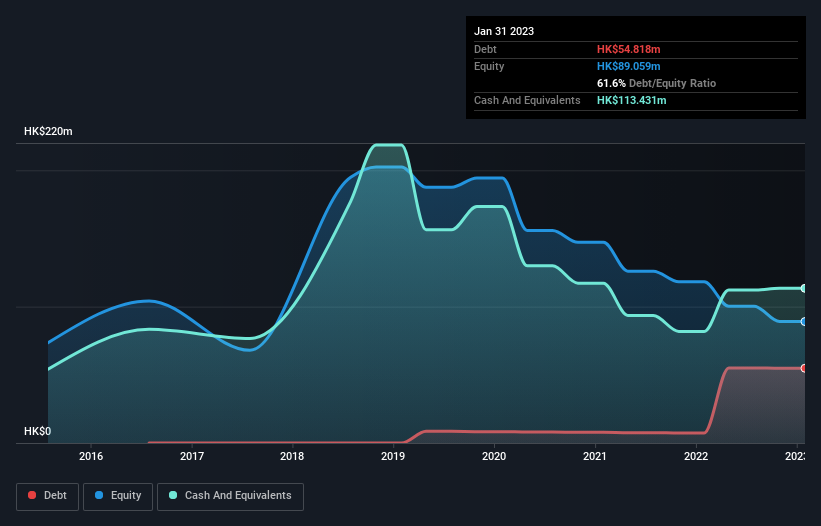Click the 2020 x-axis label
Image resolution: width=821 pixels, height=526 pixels.
tap(494, 456)
